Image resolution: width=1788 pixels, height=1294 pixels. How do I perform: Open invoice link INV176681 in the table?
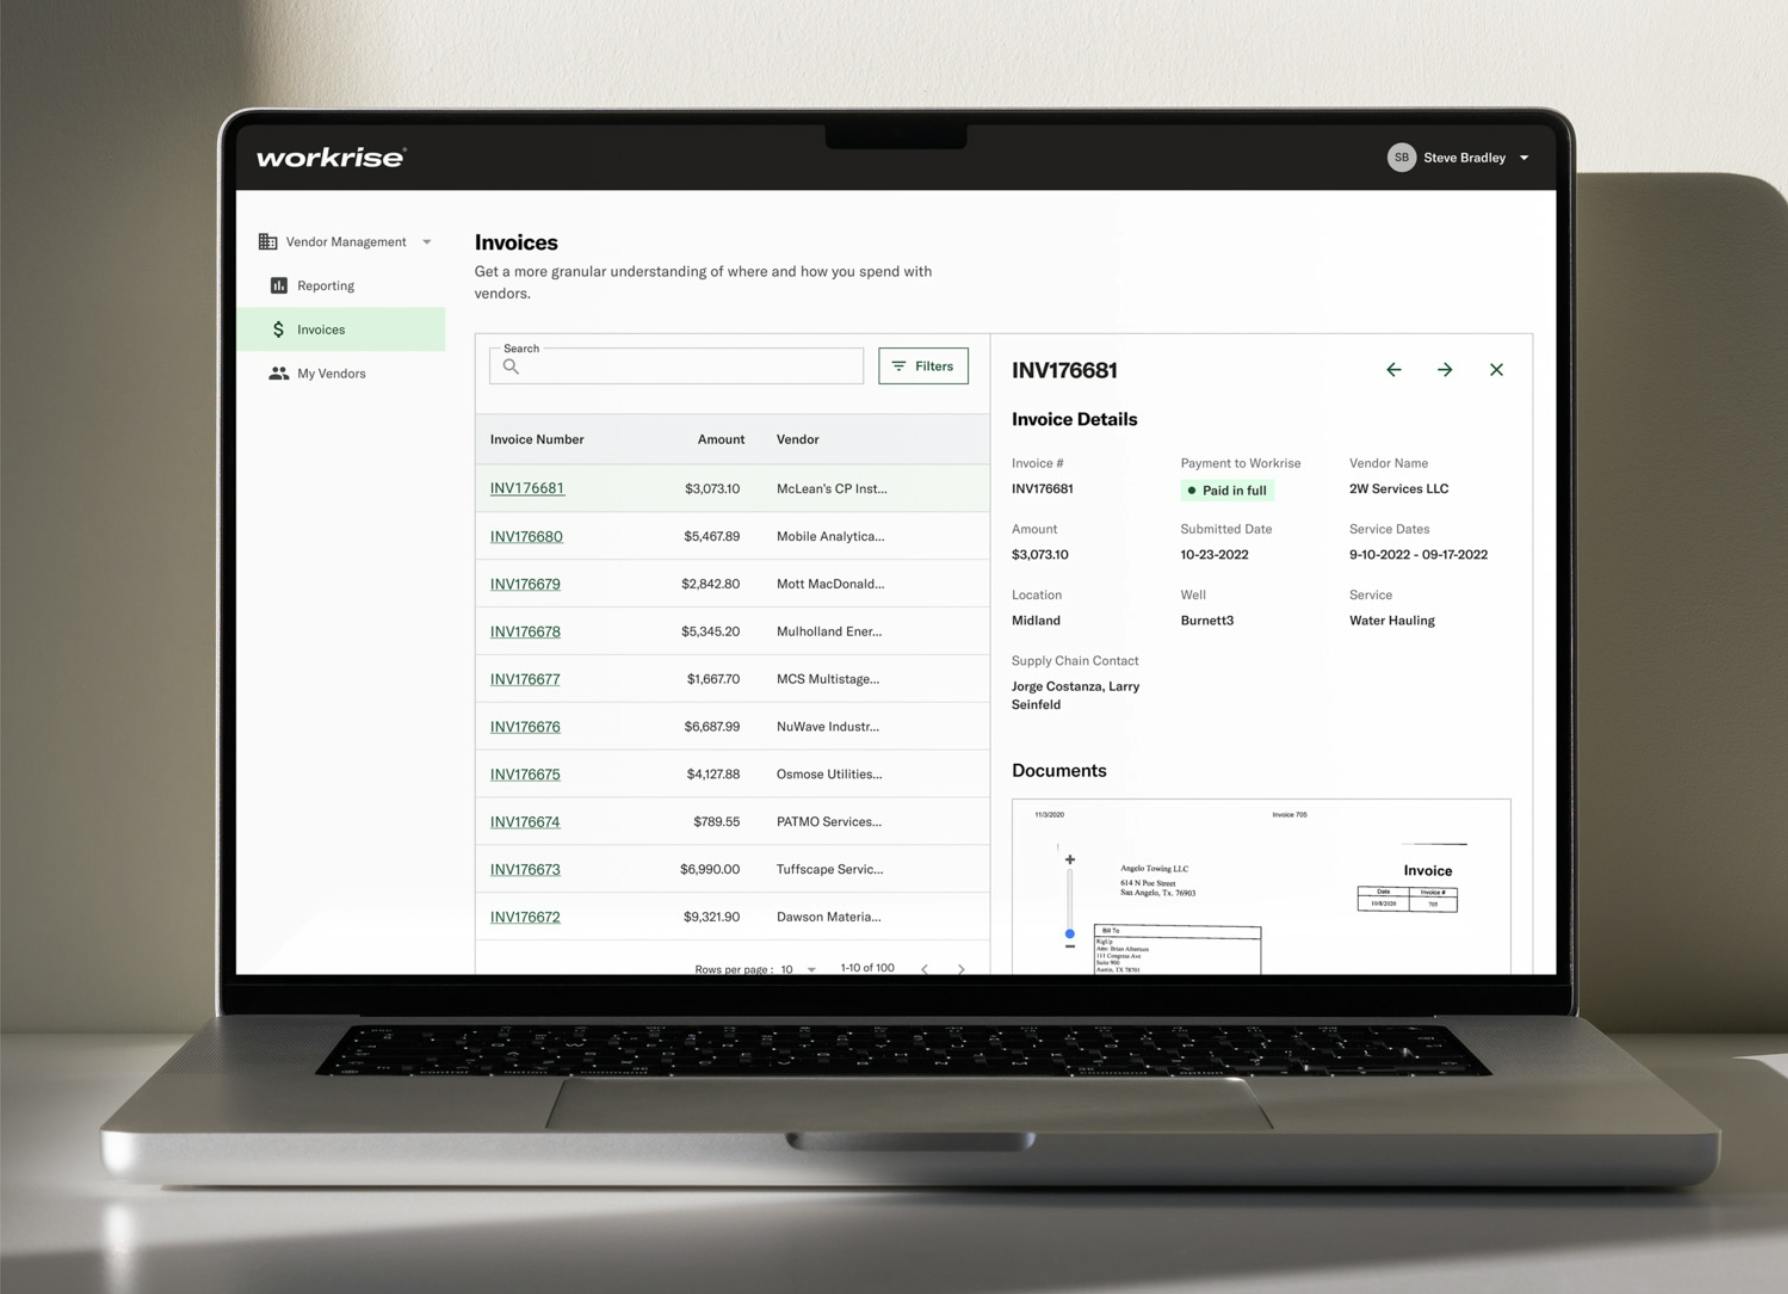click(x=527, y=488)
